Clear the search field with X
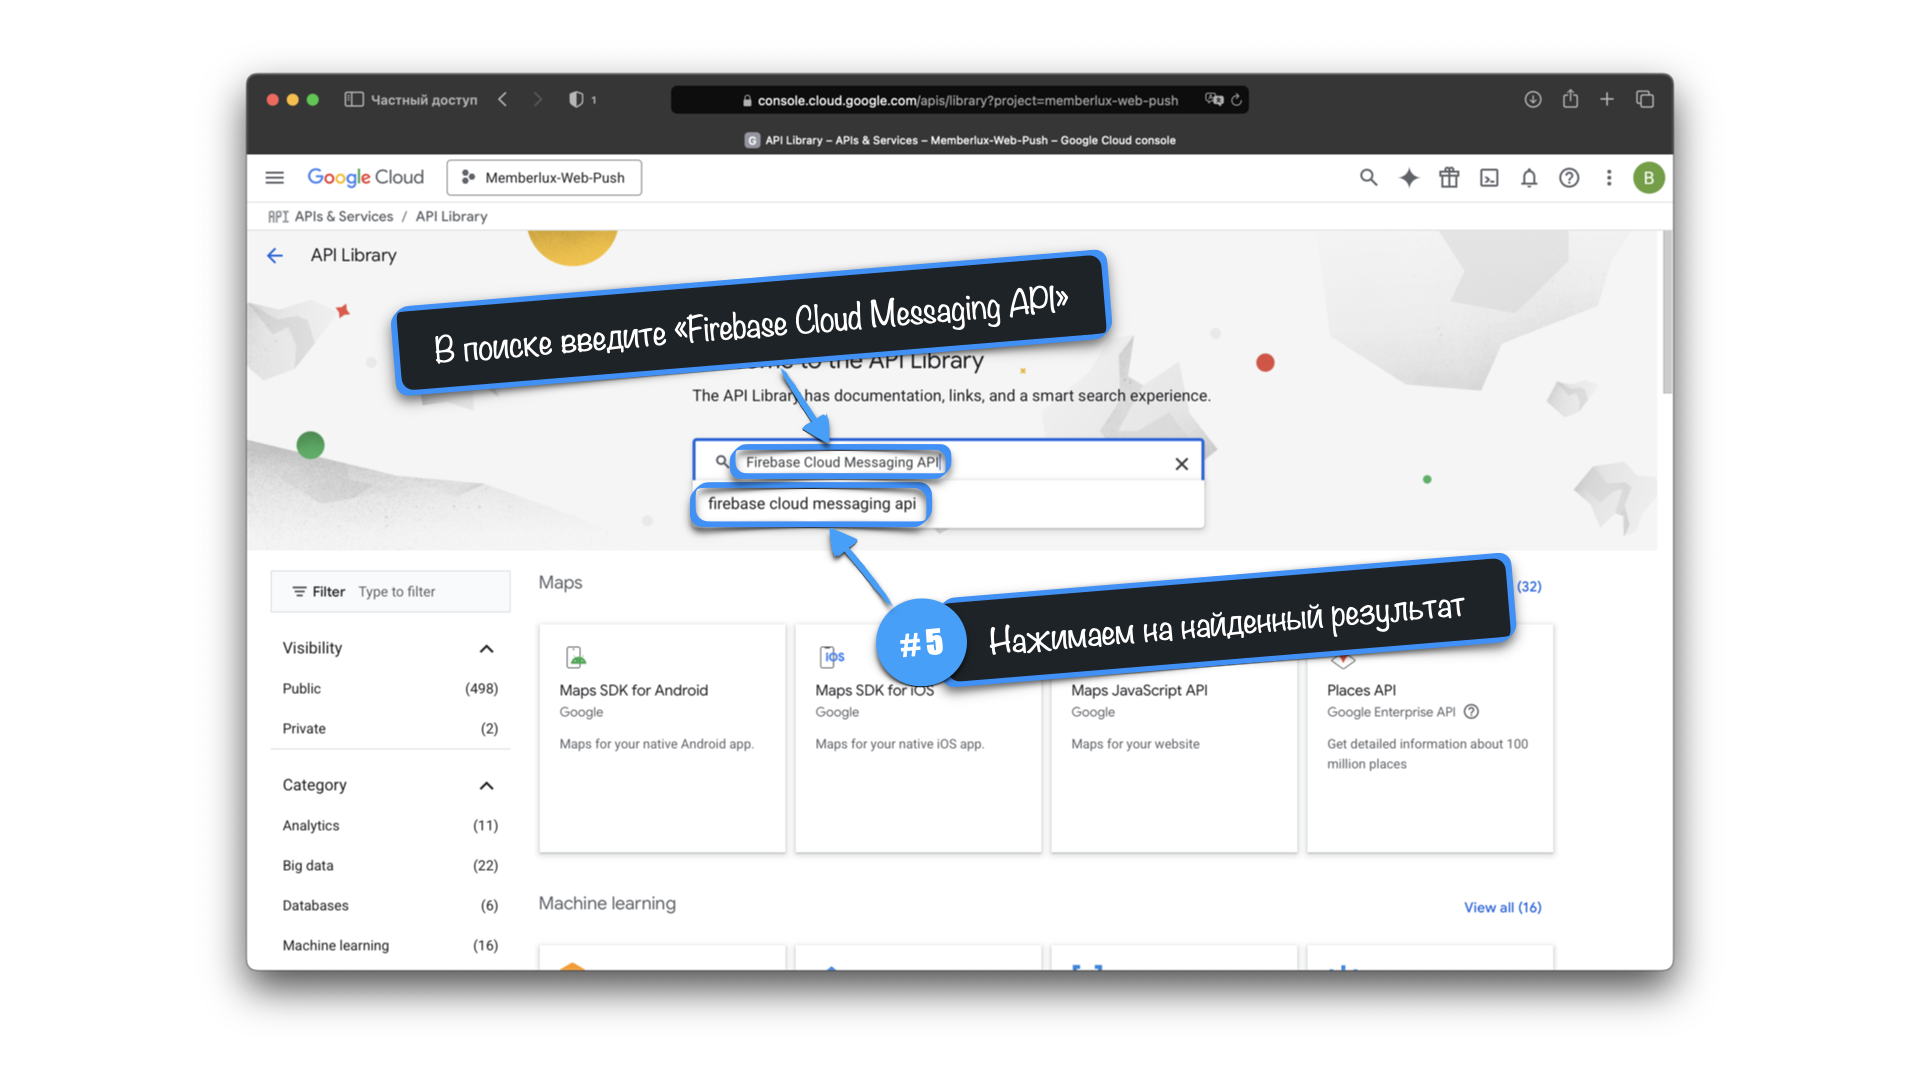 1181,464
